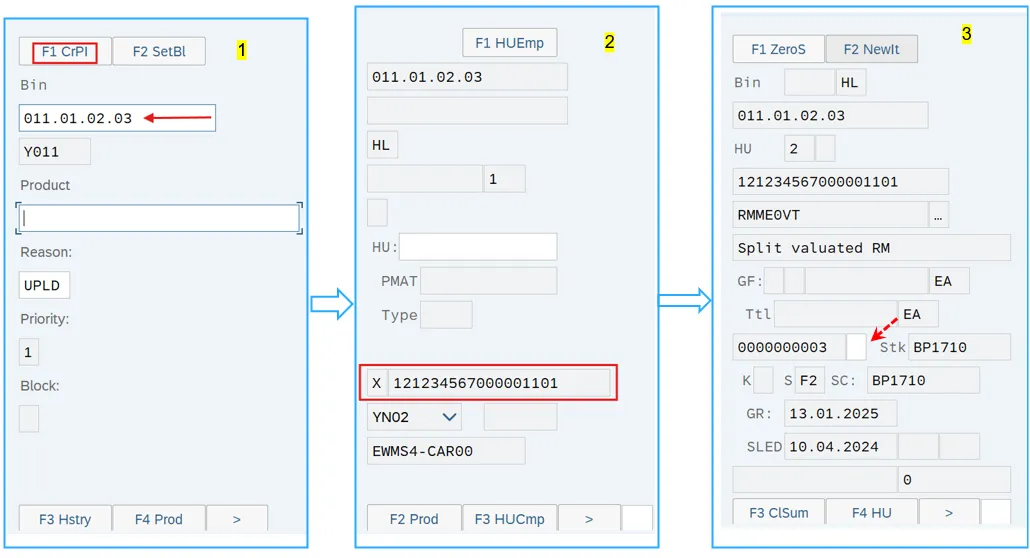This screenshot has width=1030, height=558.
Task: Click the > arrow beside F4 Prod
Action: [237, 519]
